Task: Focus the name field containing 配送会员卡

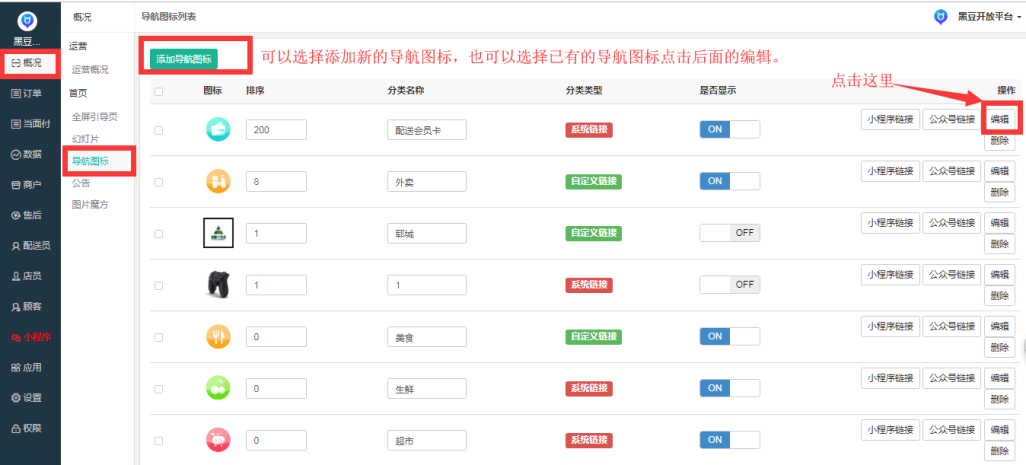Action: 427,129
